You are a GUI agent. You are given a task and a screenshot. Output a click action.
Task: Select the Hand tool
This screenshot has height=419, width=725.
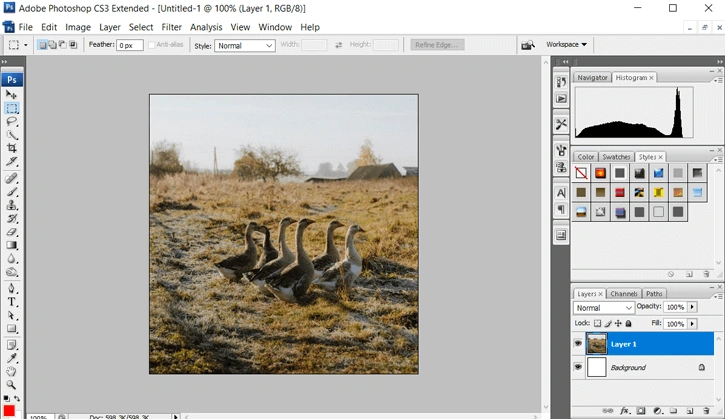(x=12, y=371)
